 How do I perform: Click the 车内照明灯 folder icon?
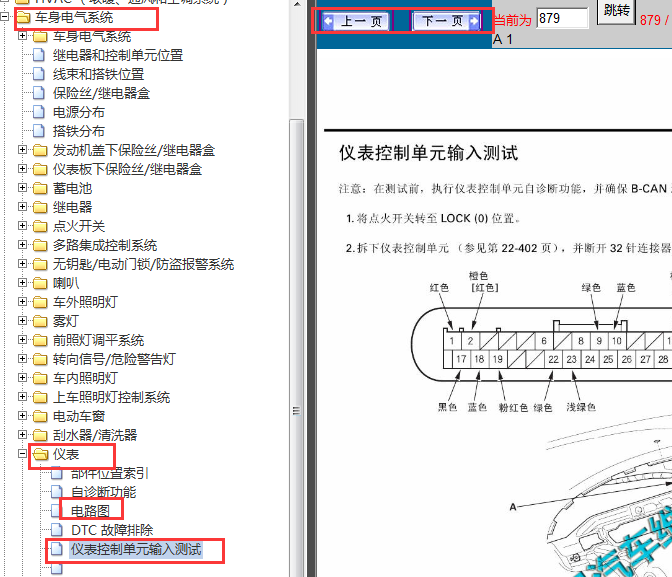[x=40, y=378]
